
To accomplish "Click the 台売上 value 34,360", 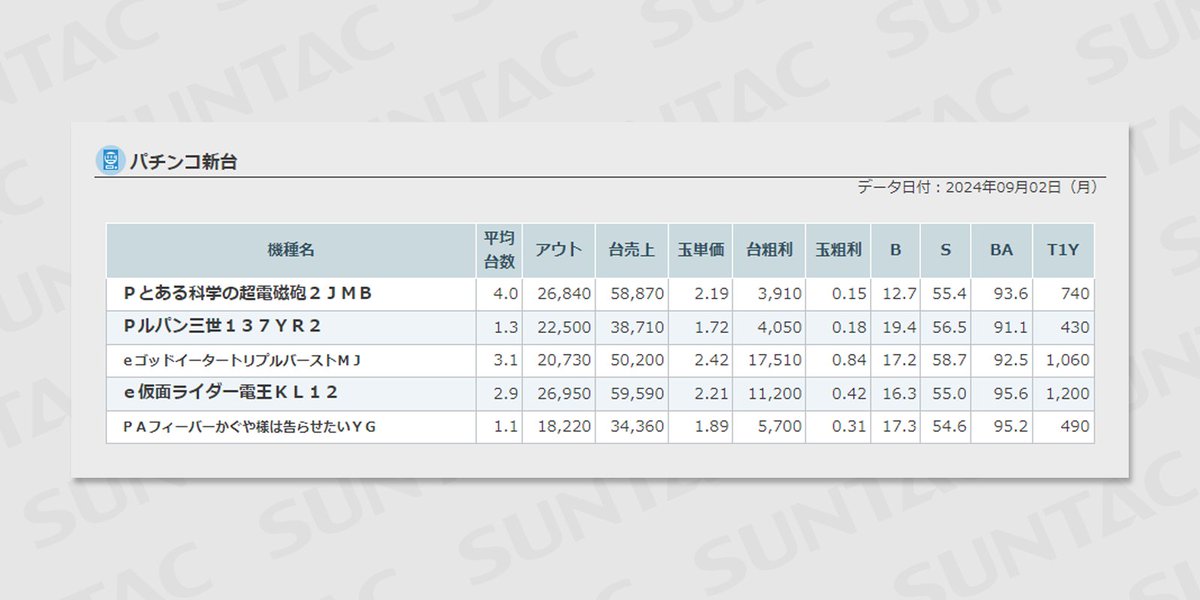I will pyautogui.click(x=637, y=427).
